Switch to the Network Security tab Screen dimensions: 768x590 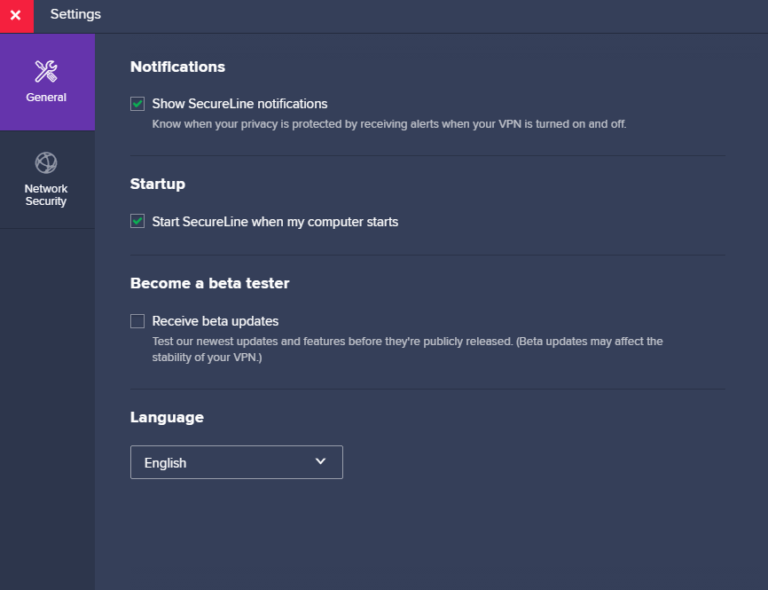[x=47, y=179]
